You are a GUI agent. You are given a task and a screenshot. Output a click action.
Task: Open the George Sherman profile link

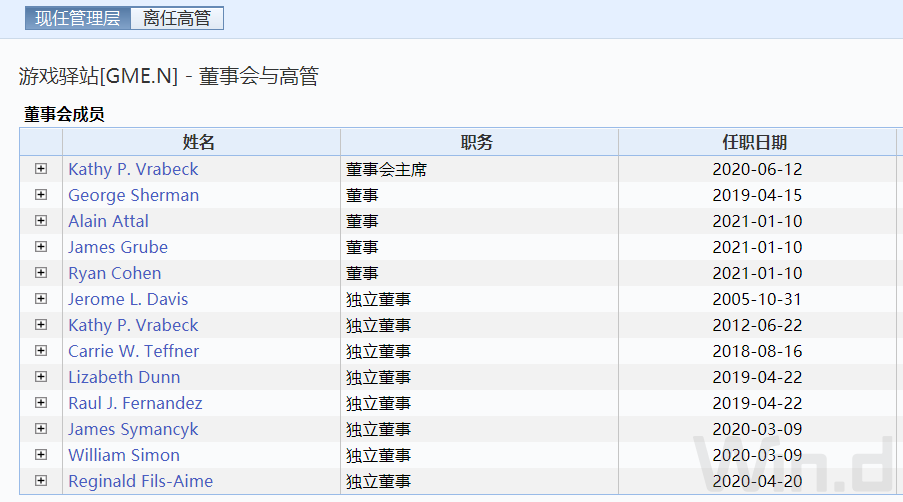(x=134, y=195)
